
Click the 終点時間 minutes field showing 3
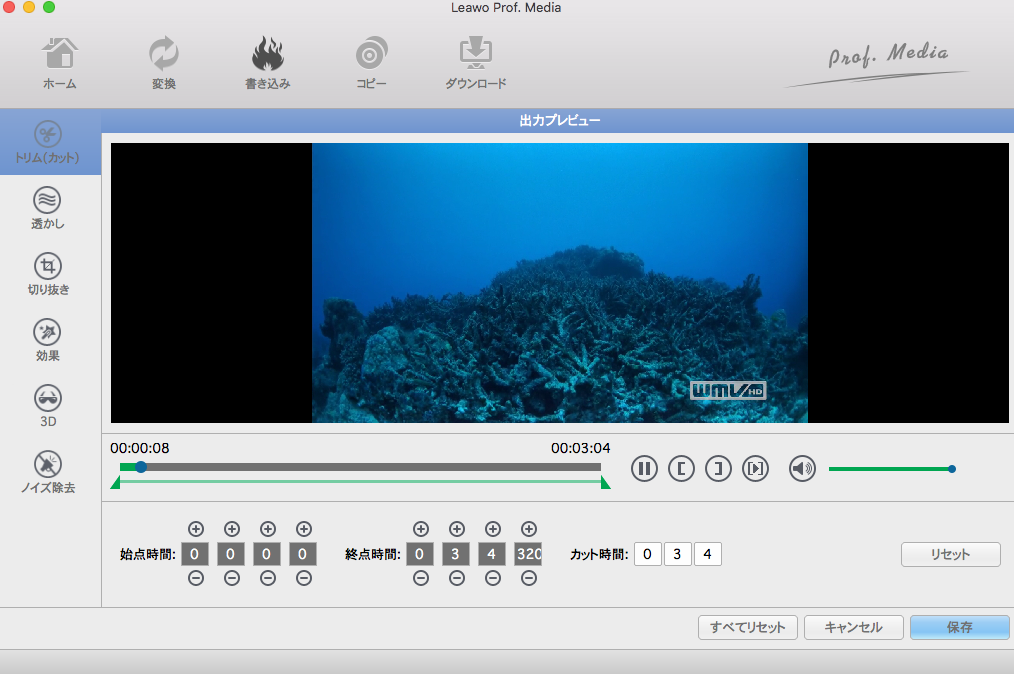pos(456,554)
